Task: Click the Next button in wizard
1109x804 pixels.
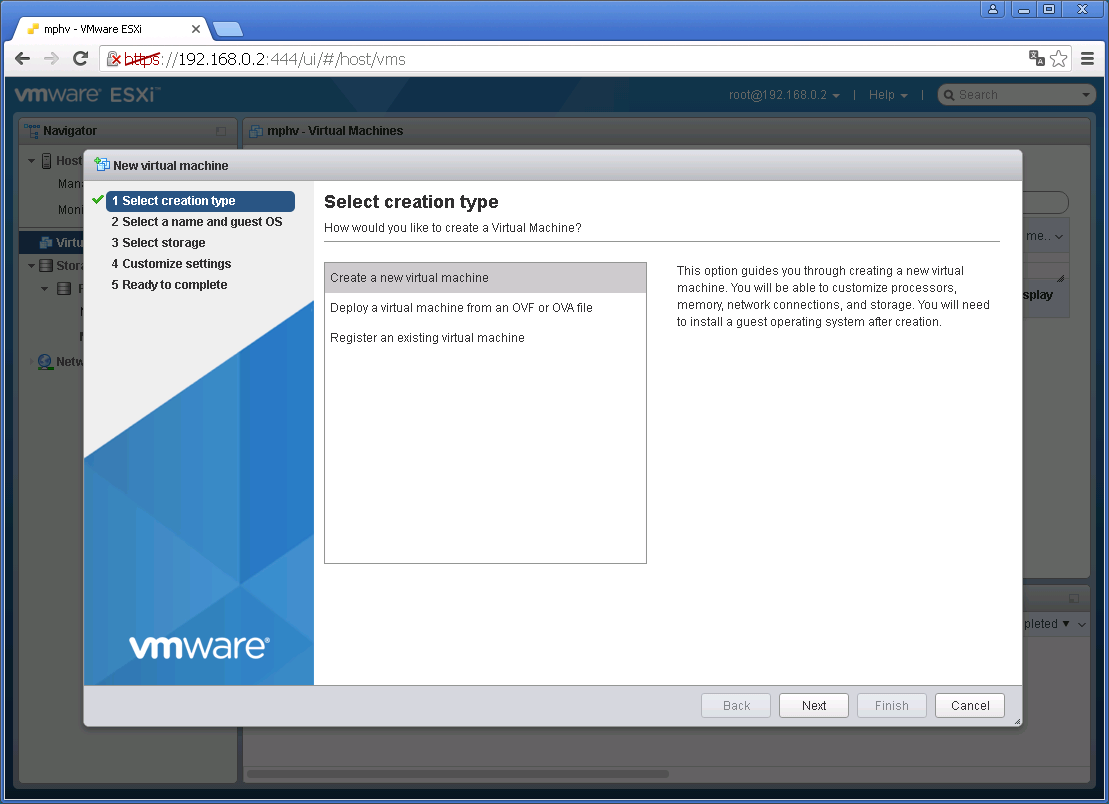Action: pyautogui.click(x=813, y=705)
